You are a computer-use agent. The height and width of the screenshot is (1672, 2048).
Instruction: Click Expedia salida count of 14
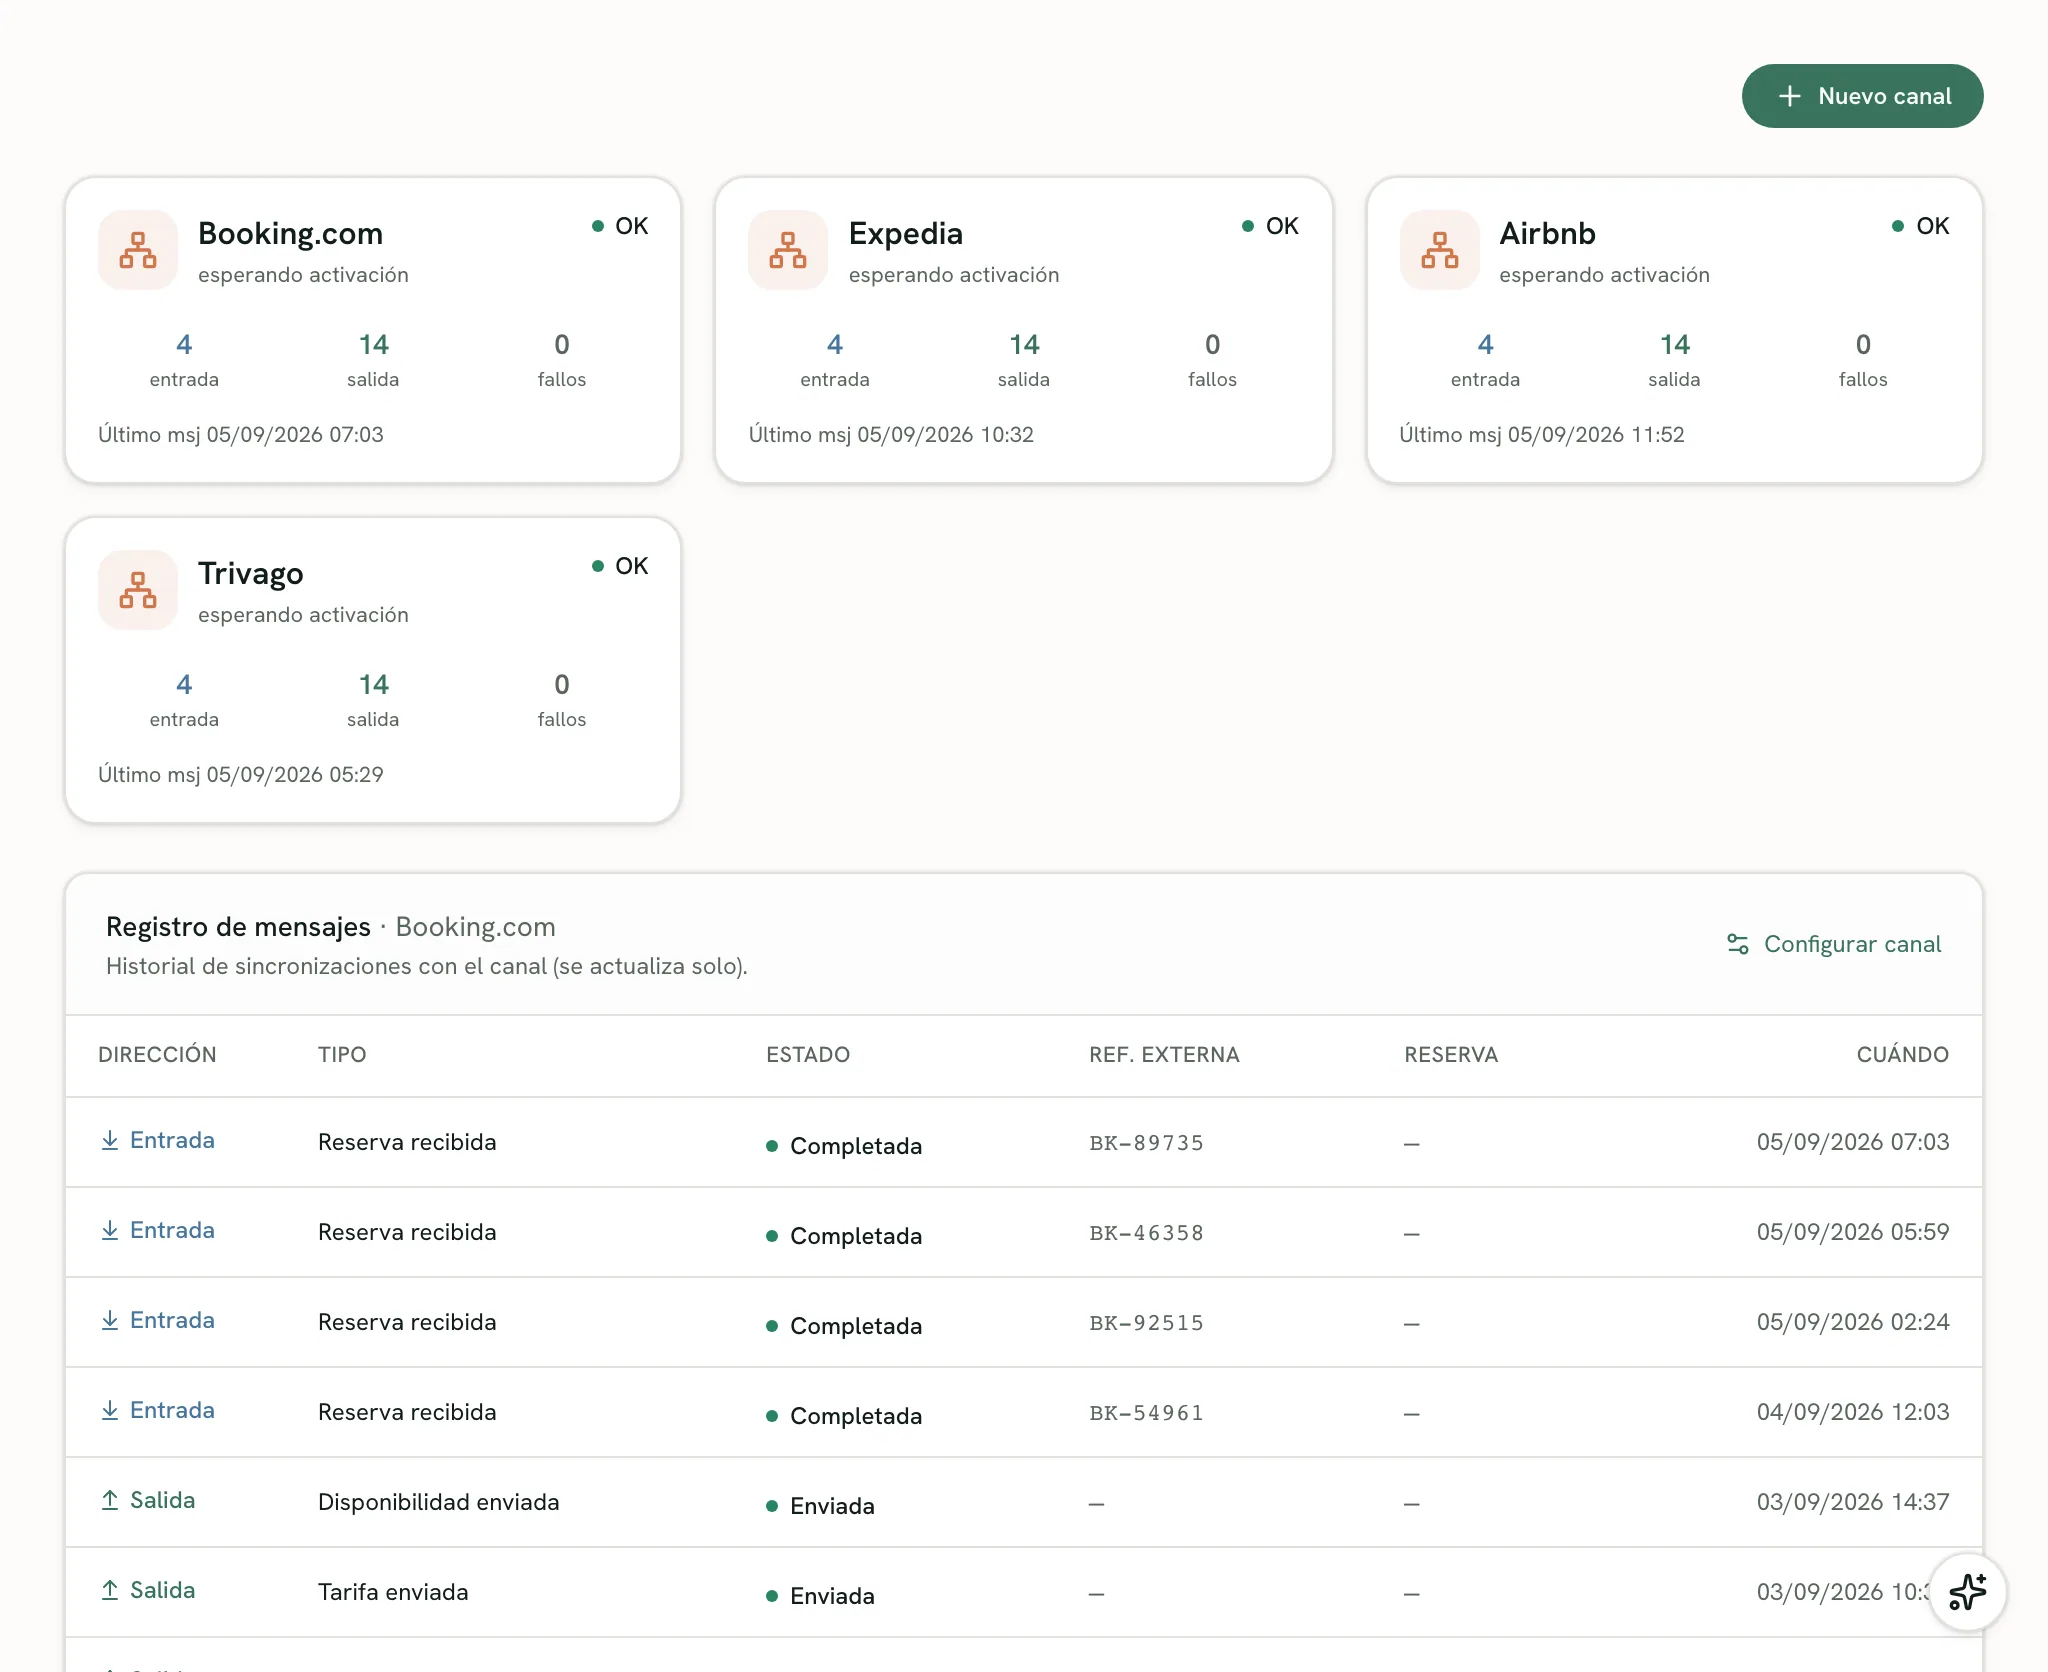click(1024, 345)
